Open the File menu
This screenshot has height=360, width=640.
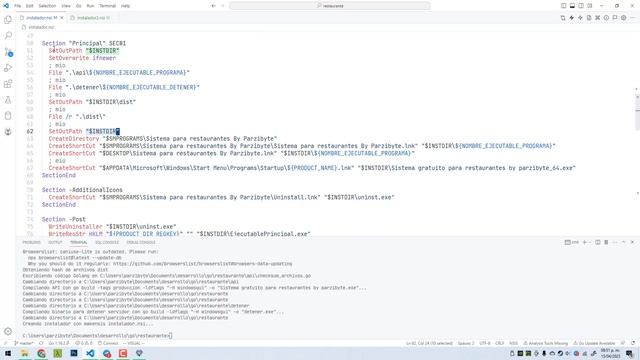(18, 6)
